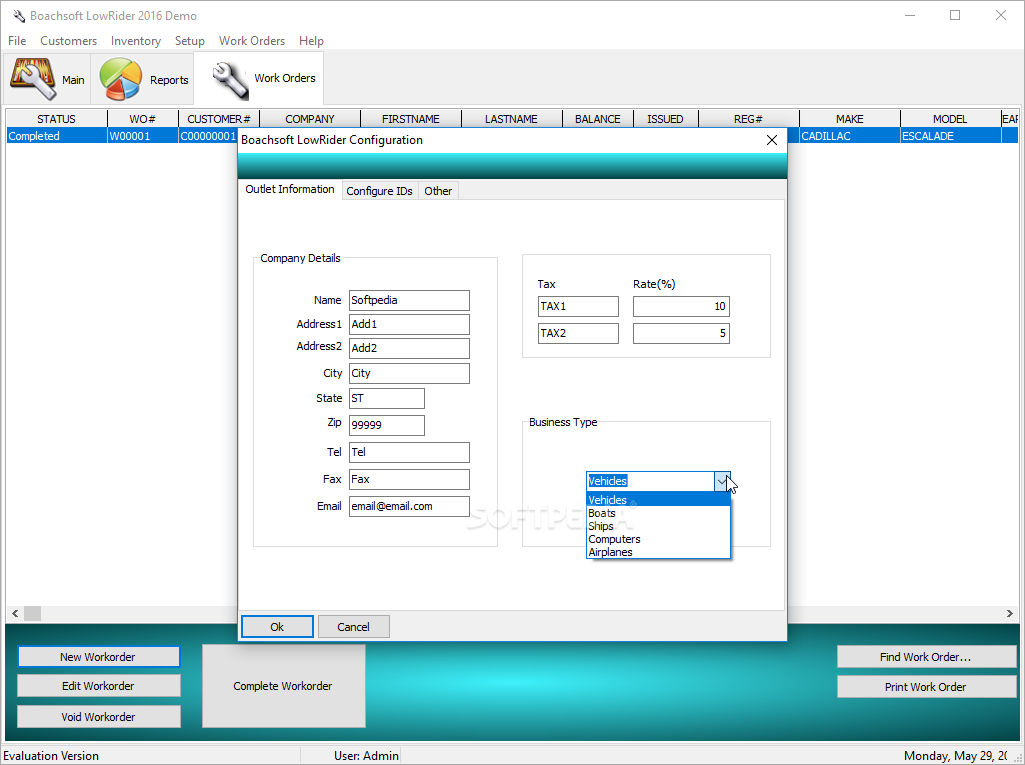
Task: Click the CUSTOMER# column header
Action: [x=219, y=119]
